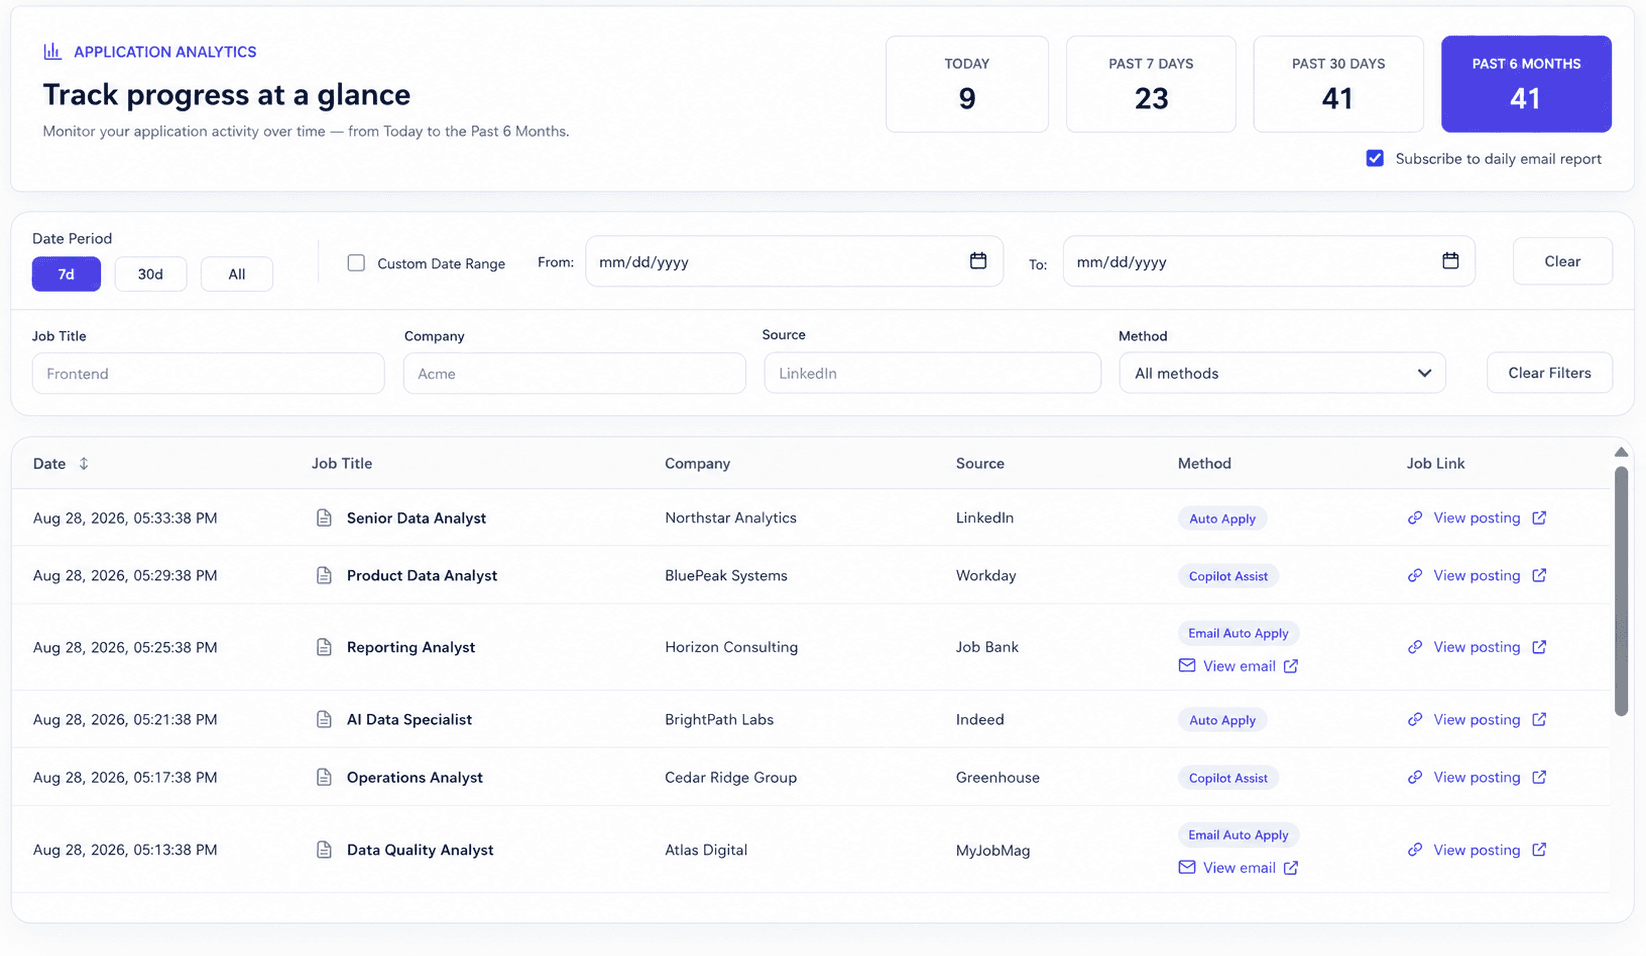Screen dimensions: 1646x956
Task: Select the Today stat card
Action: click(967, 84)
